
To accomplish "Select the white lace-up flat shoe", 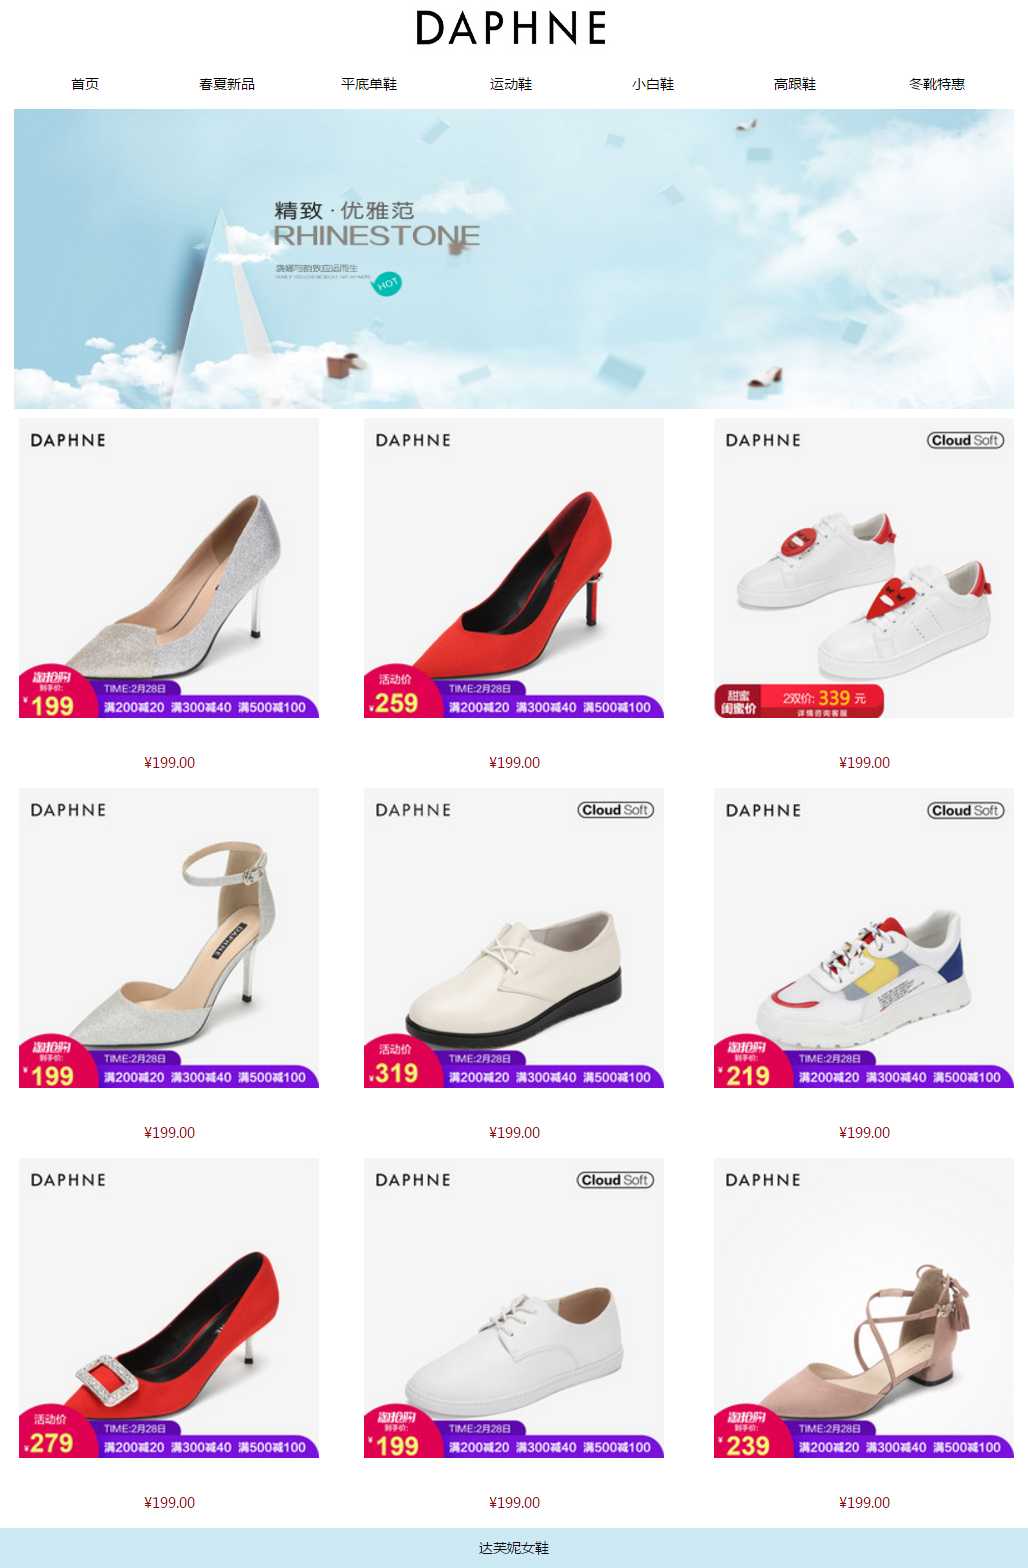I will pos(514,1308).
